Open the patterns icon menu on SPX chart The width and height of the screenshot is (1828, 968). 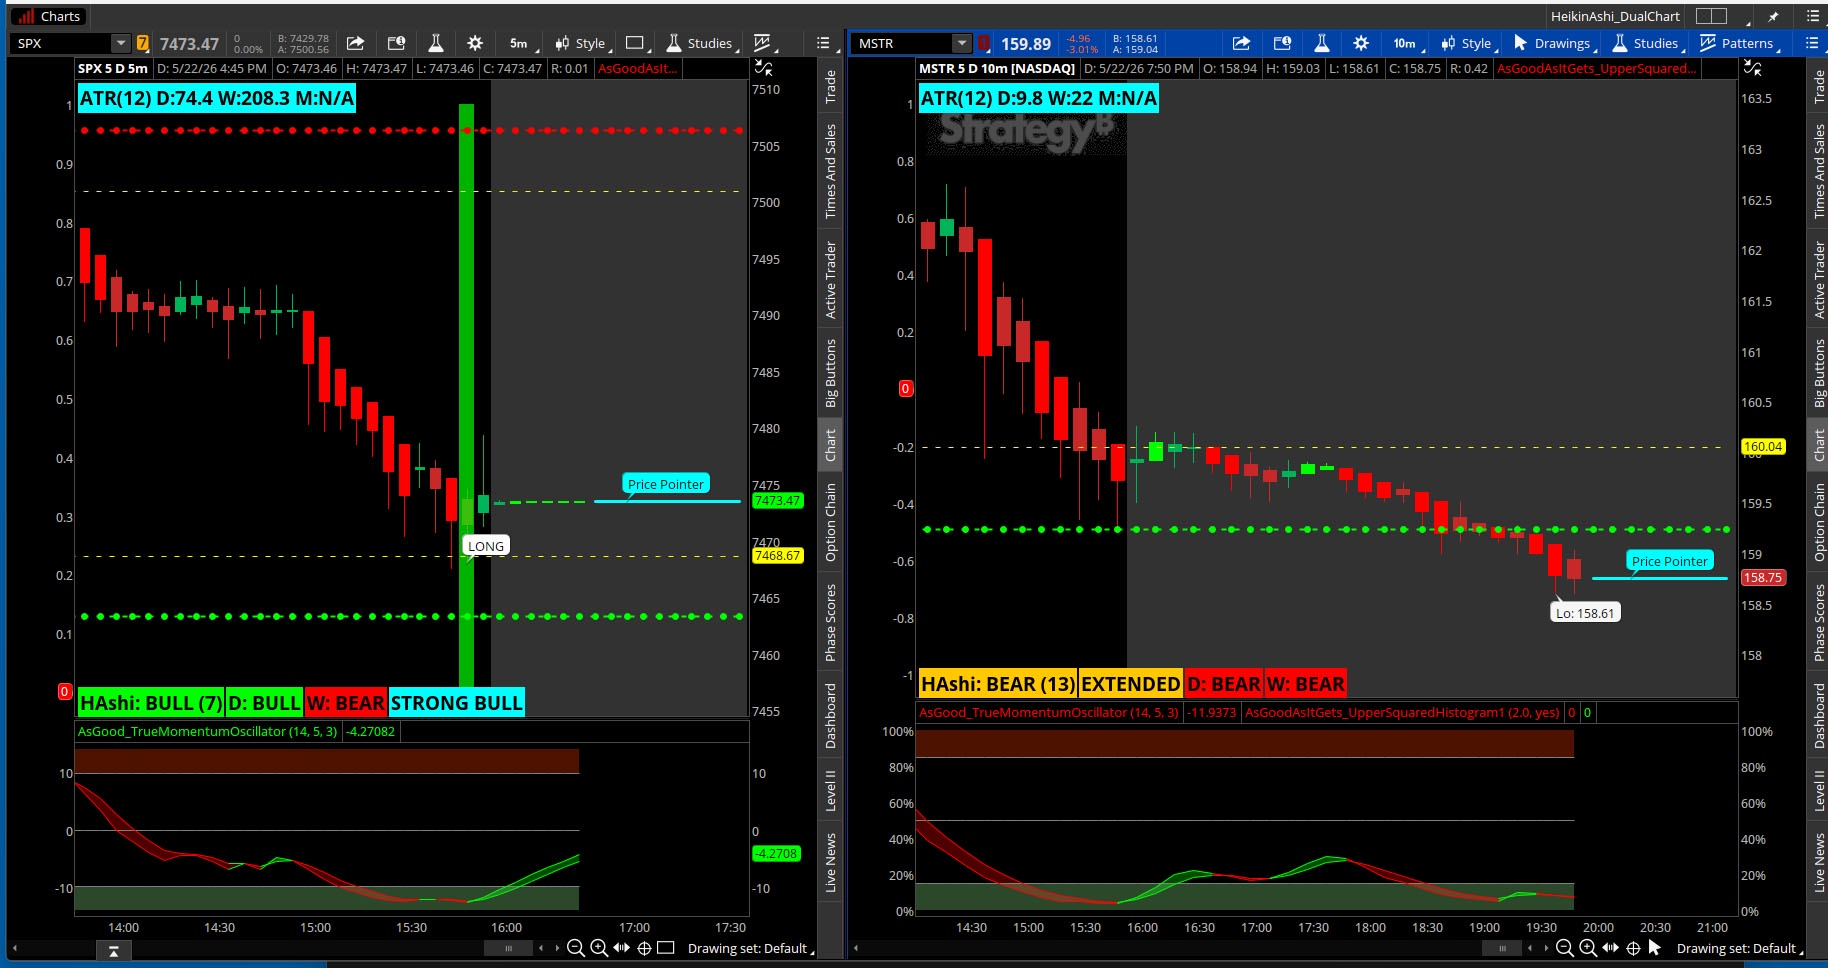(765, 43)
